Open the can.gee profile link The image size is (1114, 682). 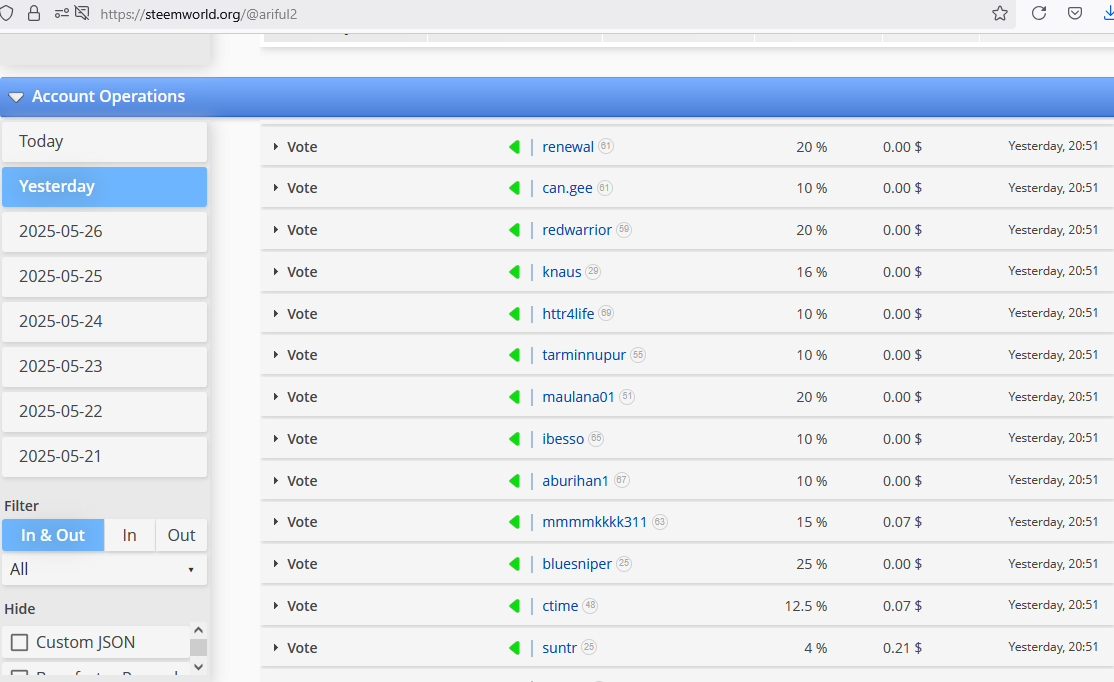pyautogui.click(x=565, y=187)
